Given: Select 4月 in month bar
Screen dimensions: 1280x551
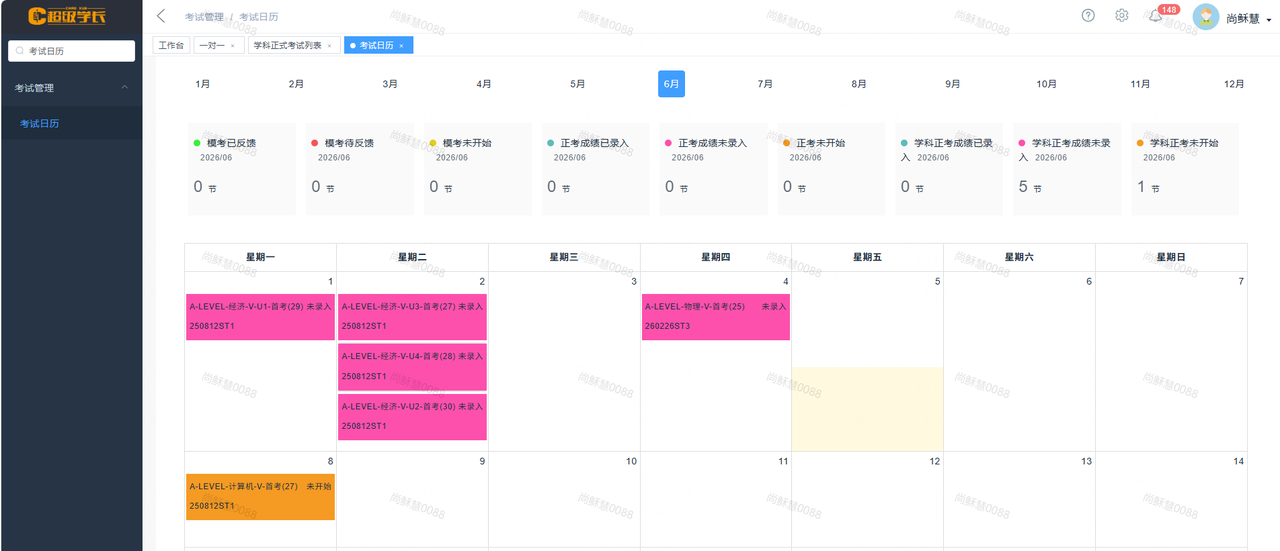Looking at the screenshot, I should (484, 84).
